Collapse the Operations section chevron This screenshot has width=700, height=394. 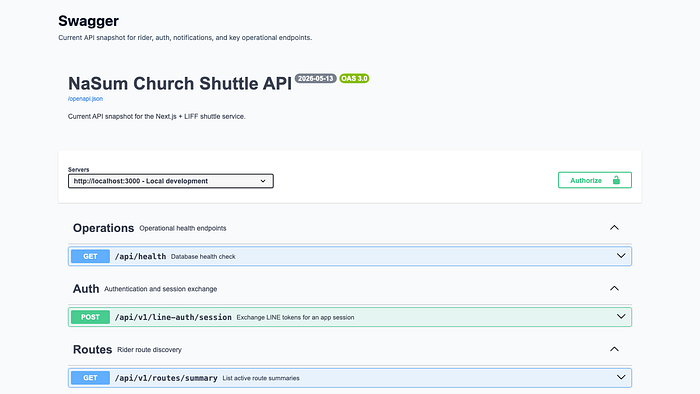coord(614,228)
